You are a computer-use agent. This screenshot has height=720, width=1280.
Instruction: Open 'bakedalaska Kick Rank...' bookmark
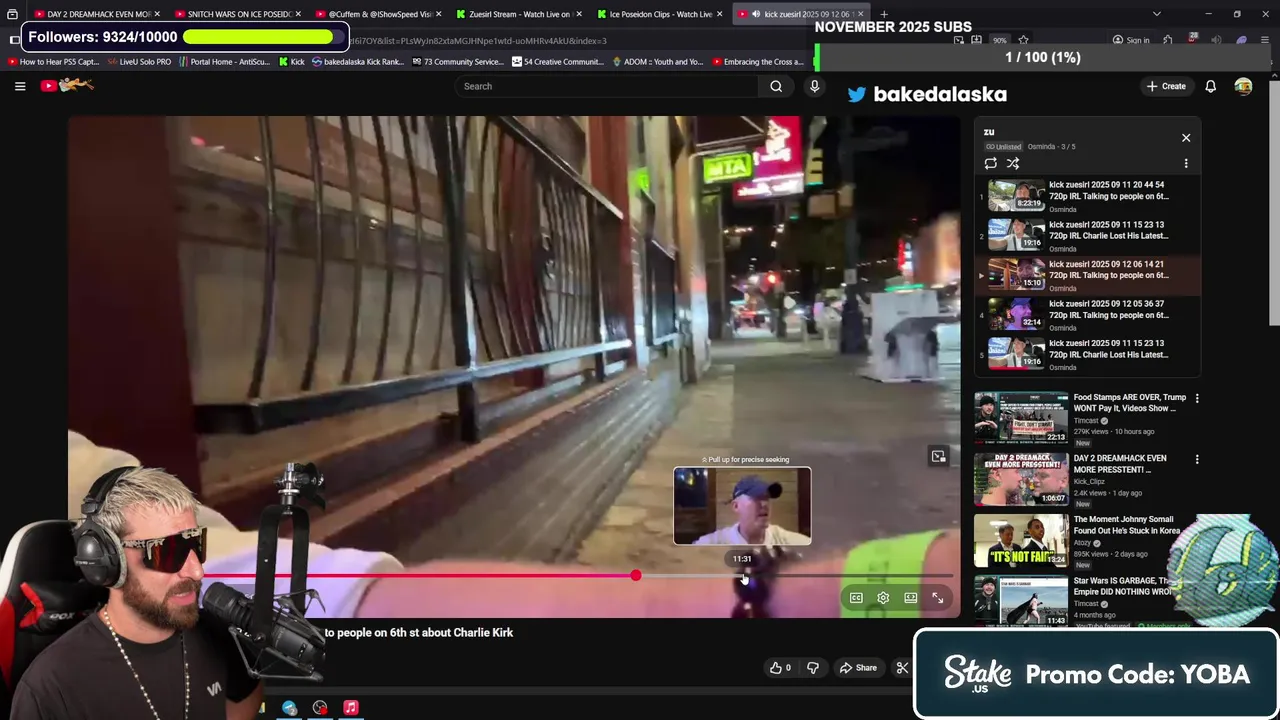click(x=358, y=62)
